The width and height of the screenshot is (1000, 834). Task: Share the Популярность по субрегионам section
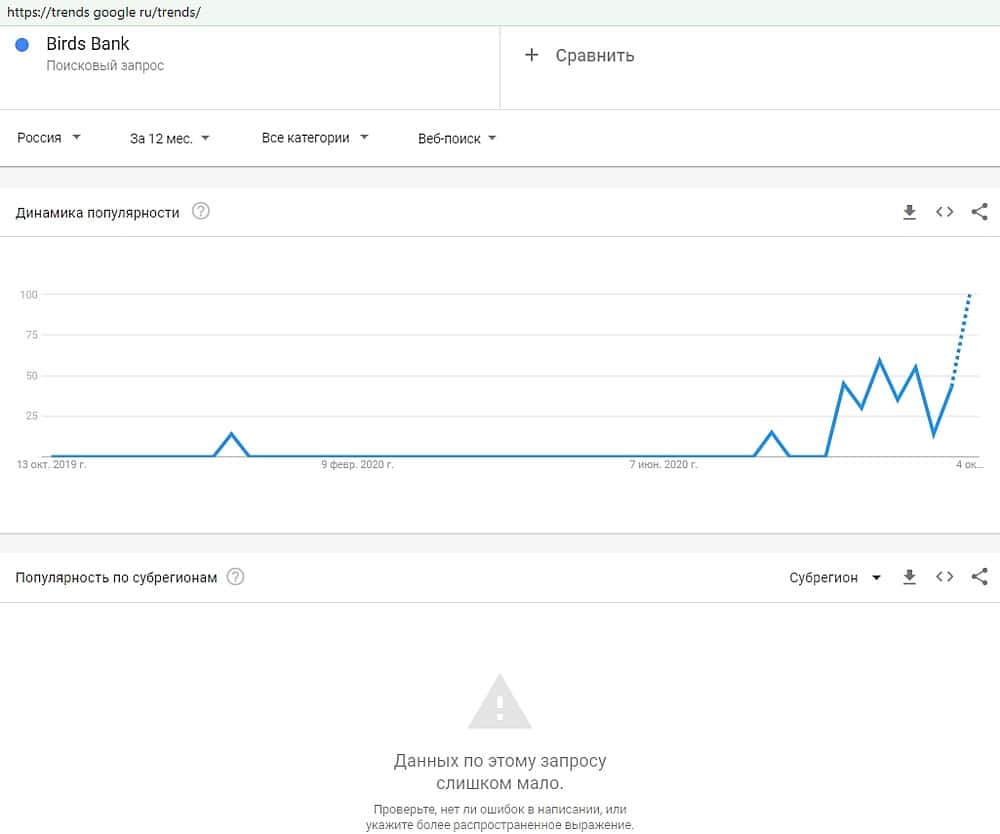pyautogui.click(x=979, y=576)
